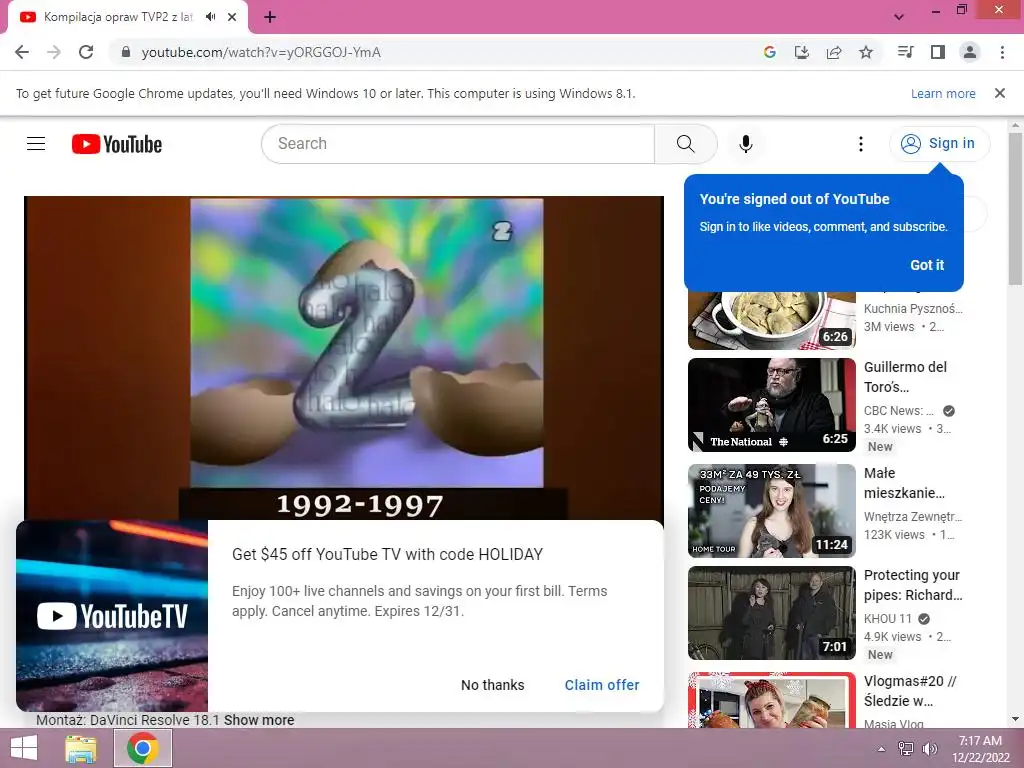
Task: Open the Małe mieszkanie video thumbnail
Action: 771,511
